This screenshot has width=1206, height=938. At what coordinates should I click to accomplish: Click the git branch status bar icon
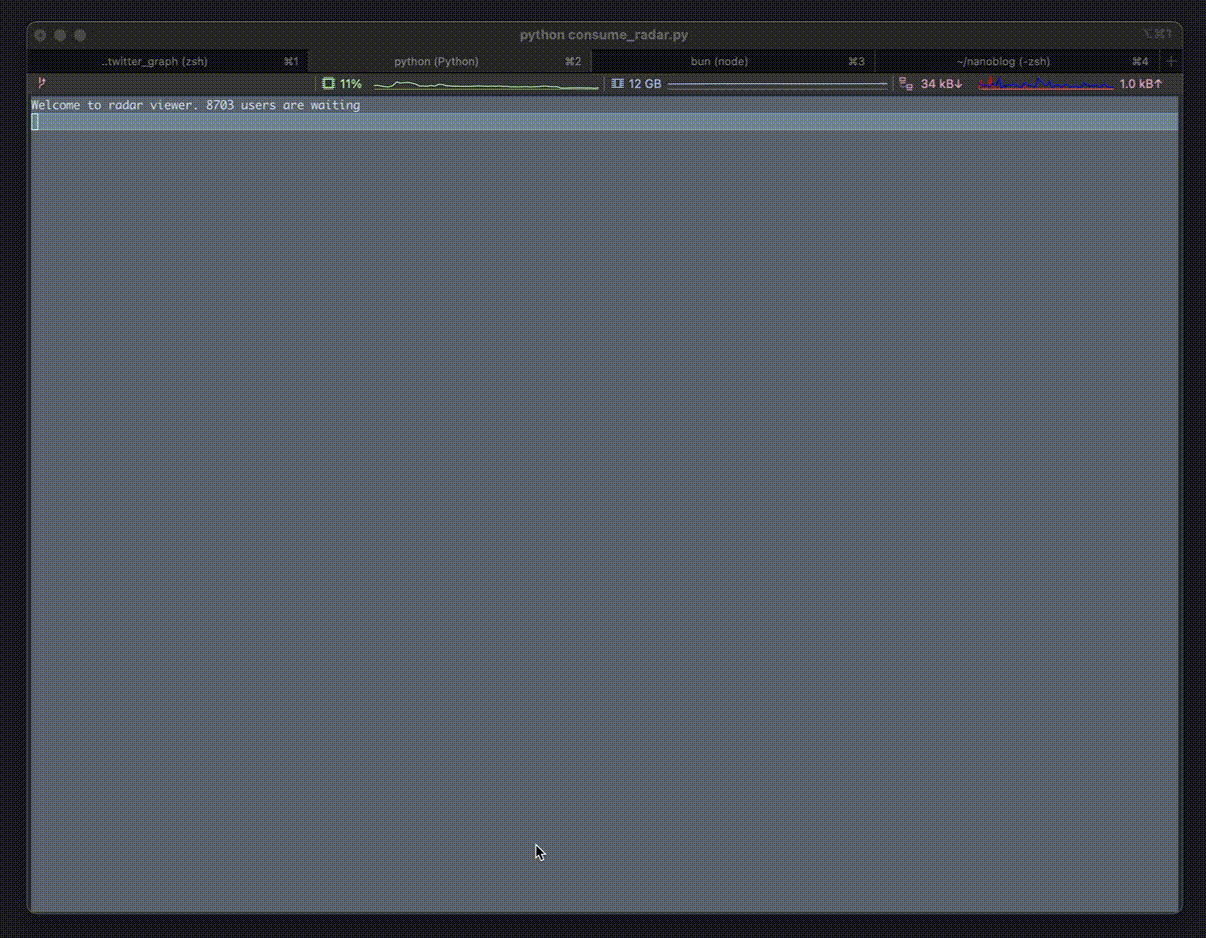coord(41,84)
